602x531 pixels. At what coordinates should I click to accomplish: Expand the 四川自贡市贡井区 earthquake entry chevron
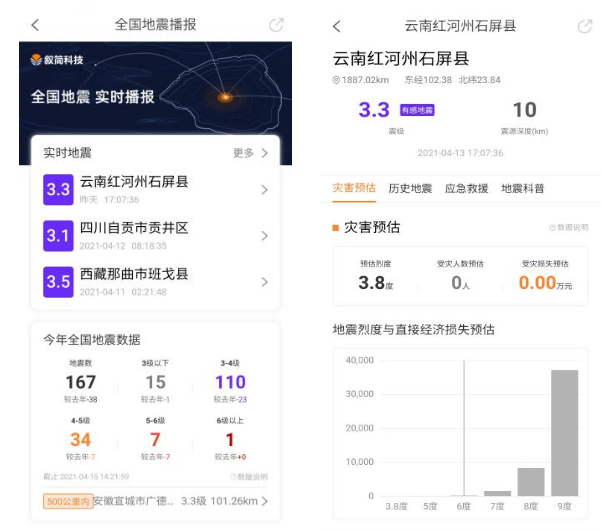click(x=264, y=236)
